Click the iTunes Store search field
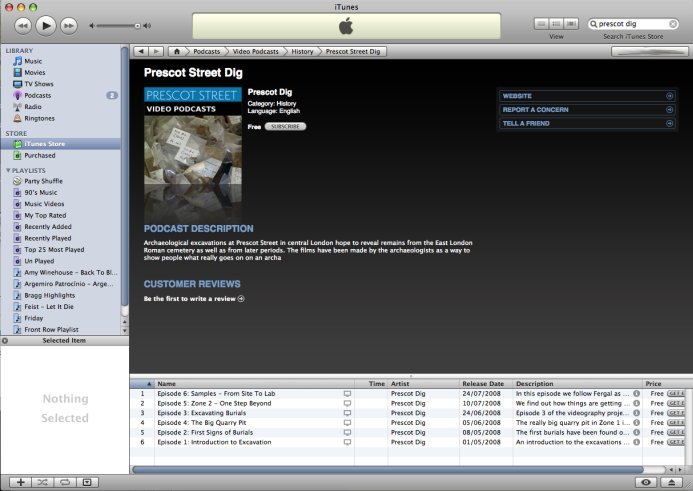The image size is (693, 491). pyautogui.click(x=633, y=24)
